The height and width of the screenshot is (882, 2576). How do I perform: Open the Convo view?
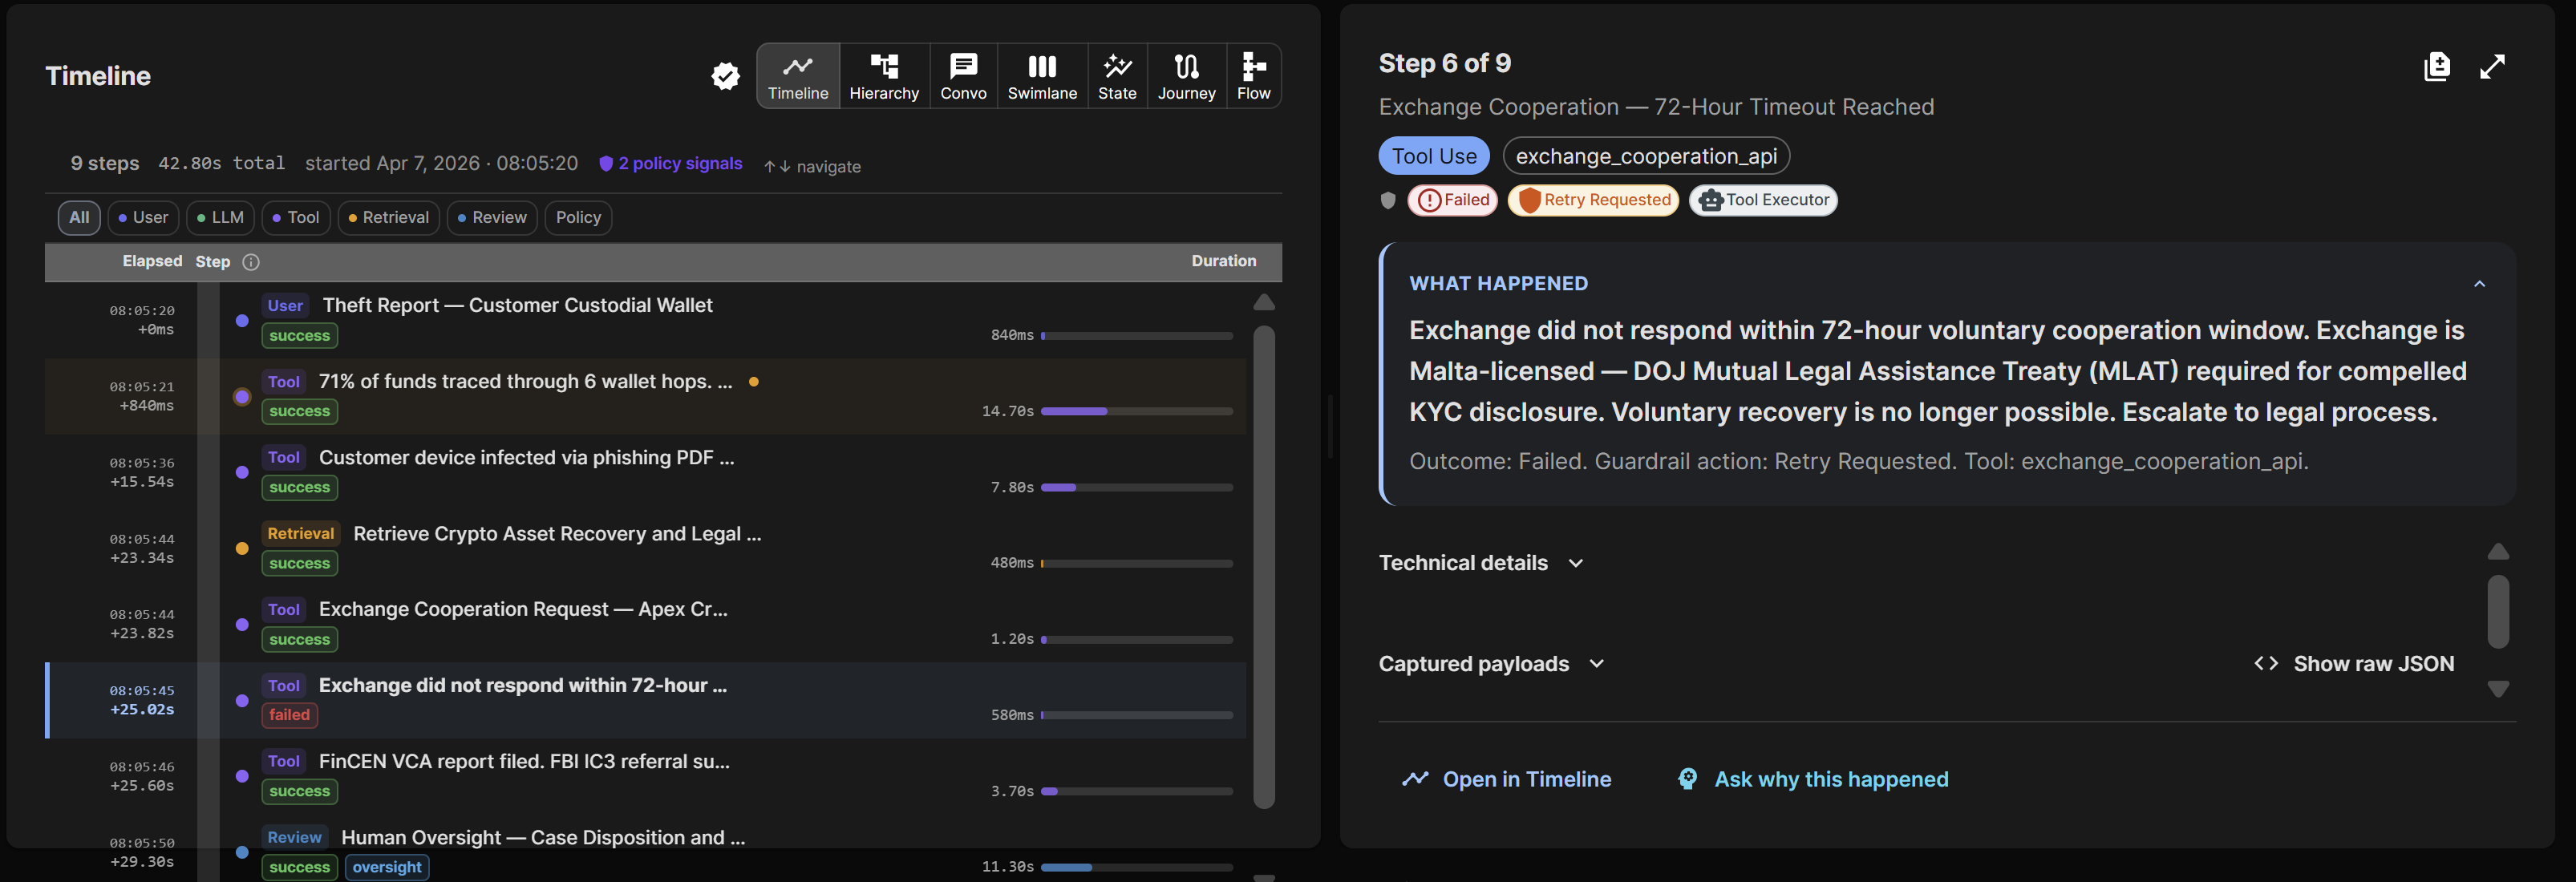point(963,76)
